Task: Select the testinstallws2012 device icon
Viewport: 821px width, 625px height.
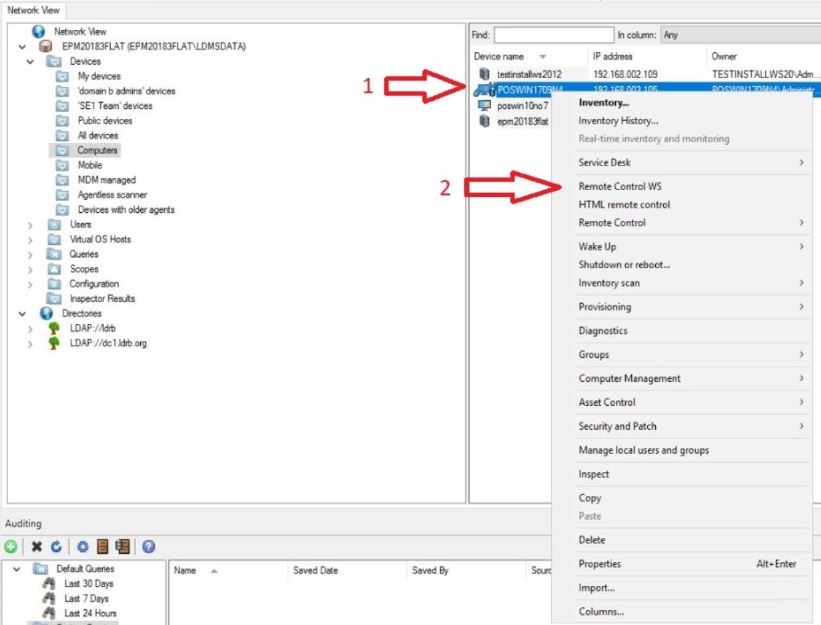Action: click(x=484, y=73)
